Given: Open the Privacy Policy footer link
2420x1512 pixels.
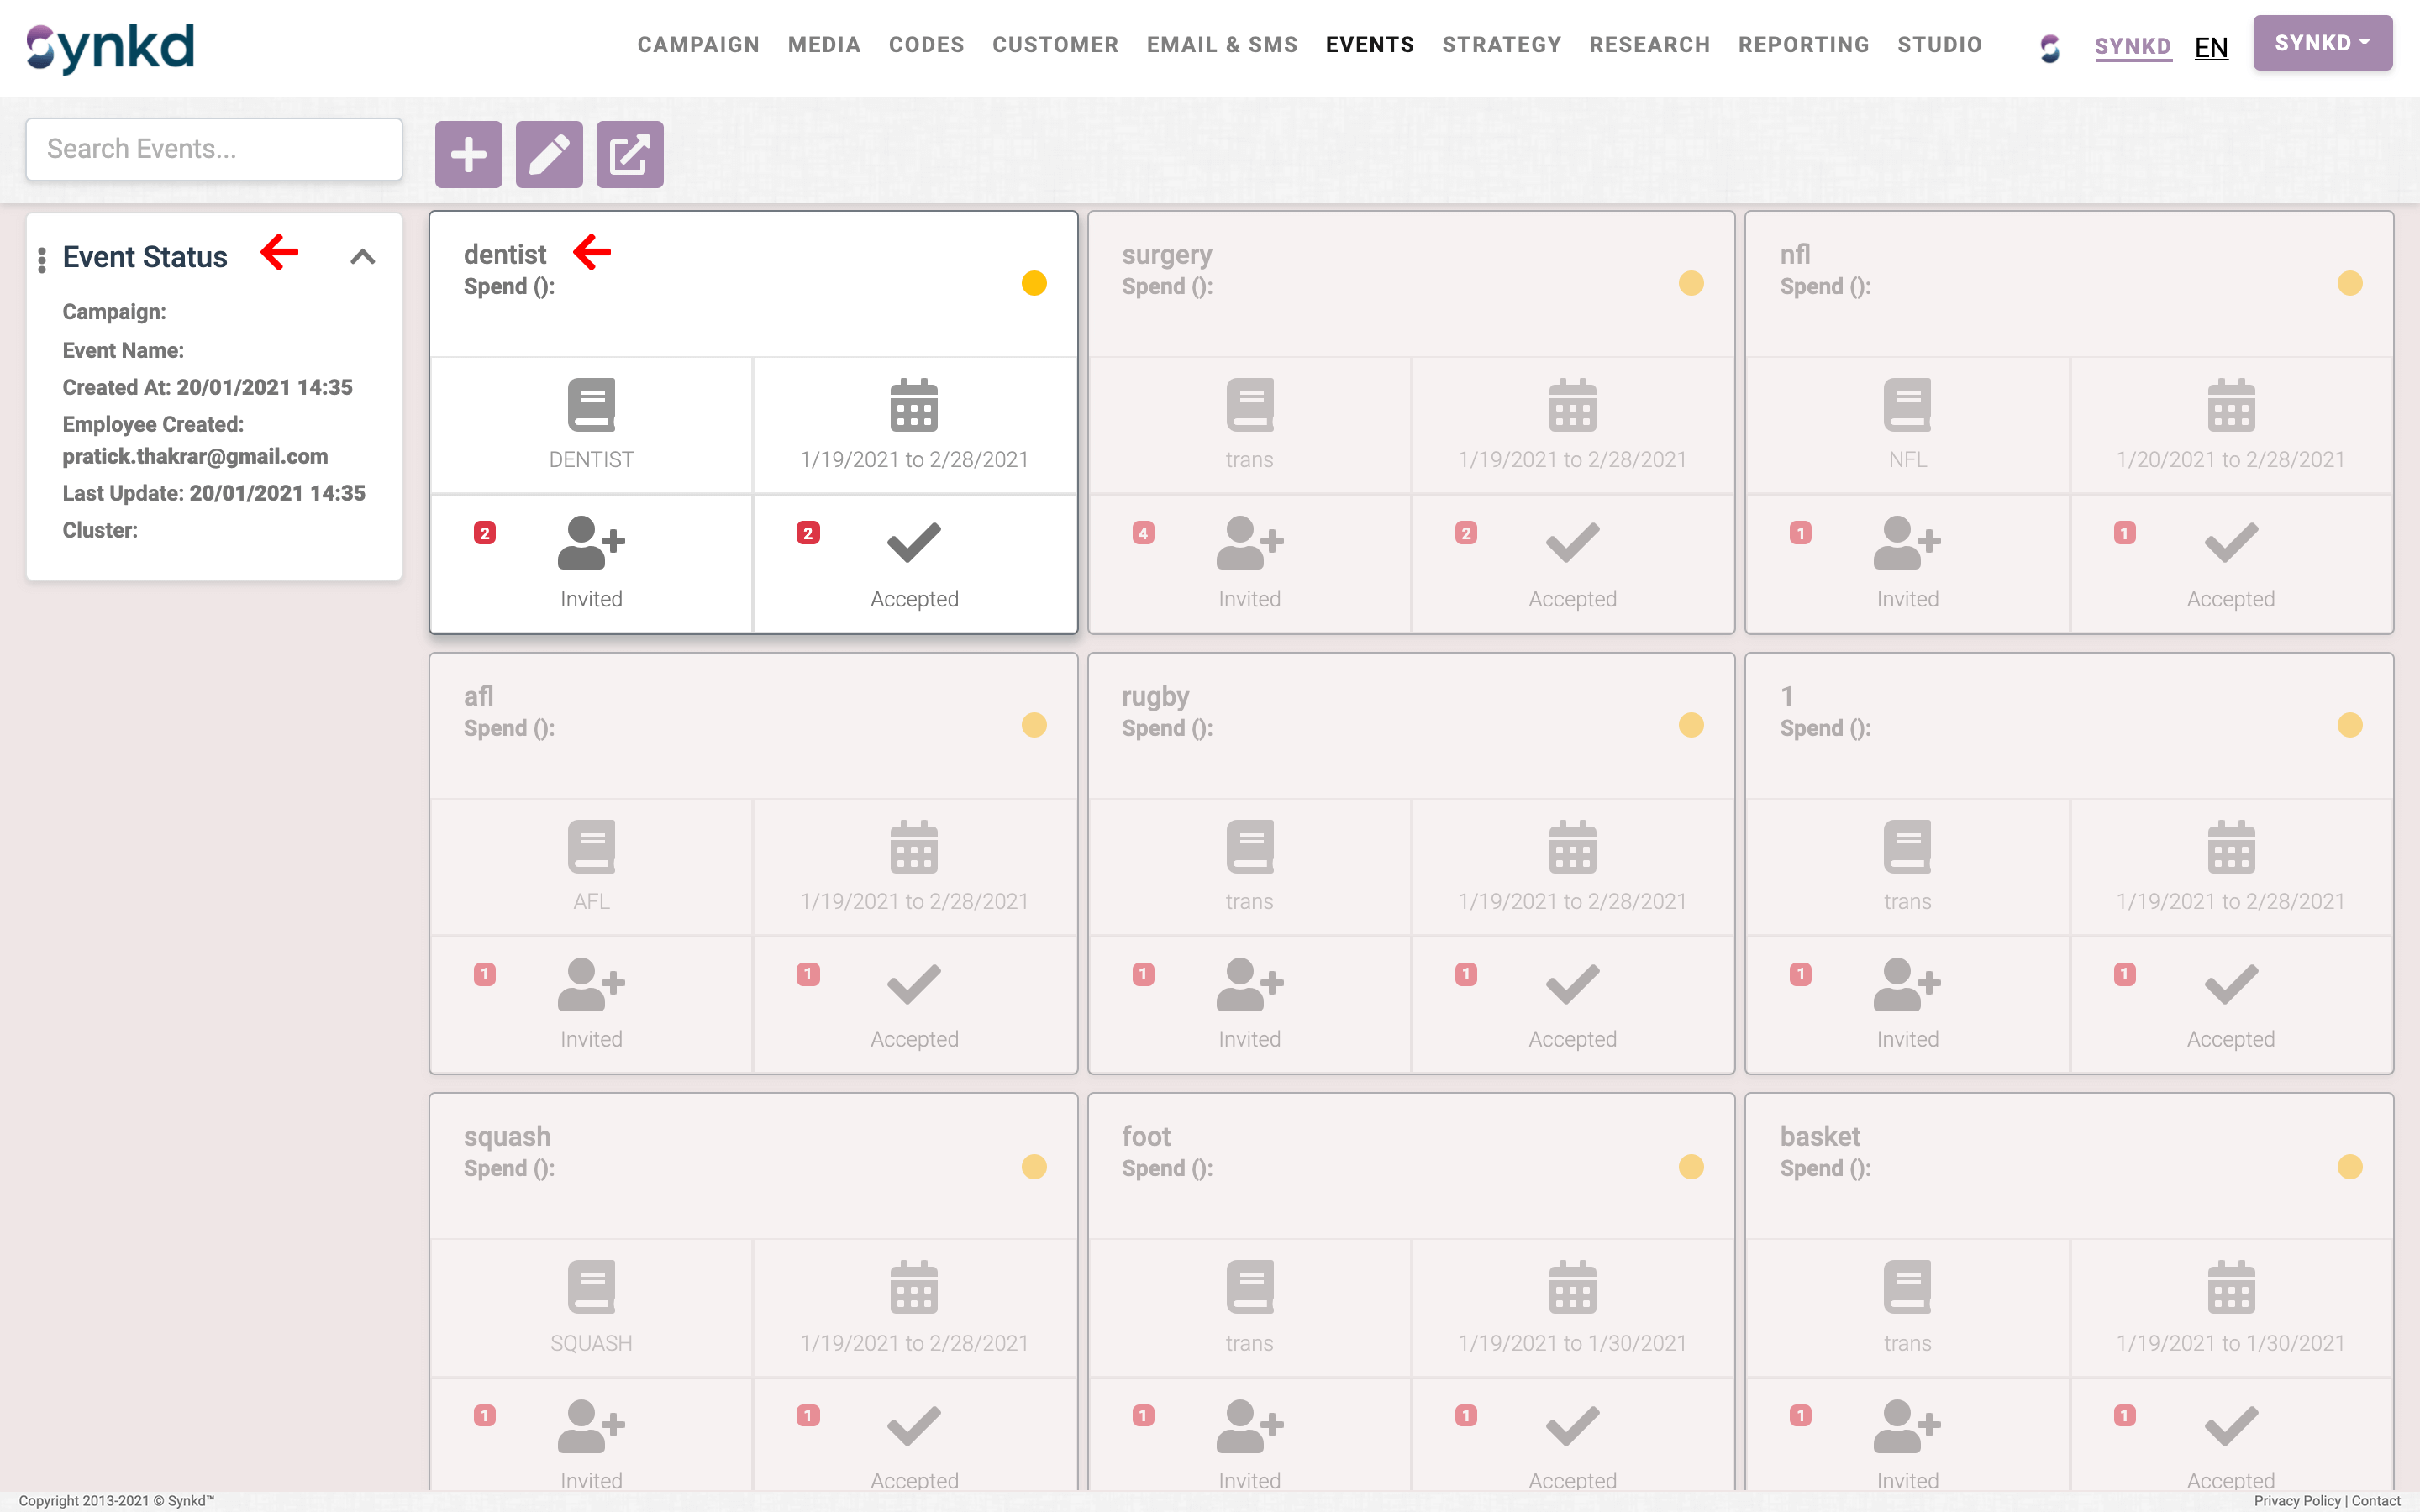Looking at the screenshot, I should click(2296, 1500).
